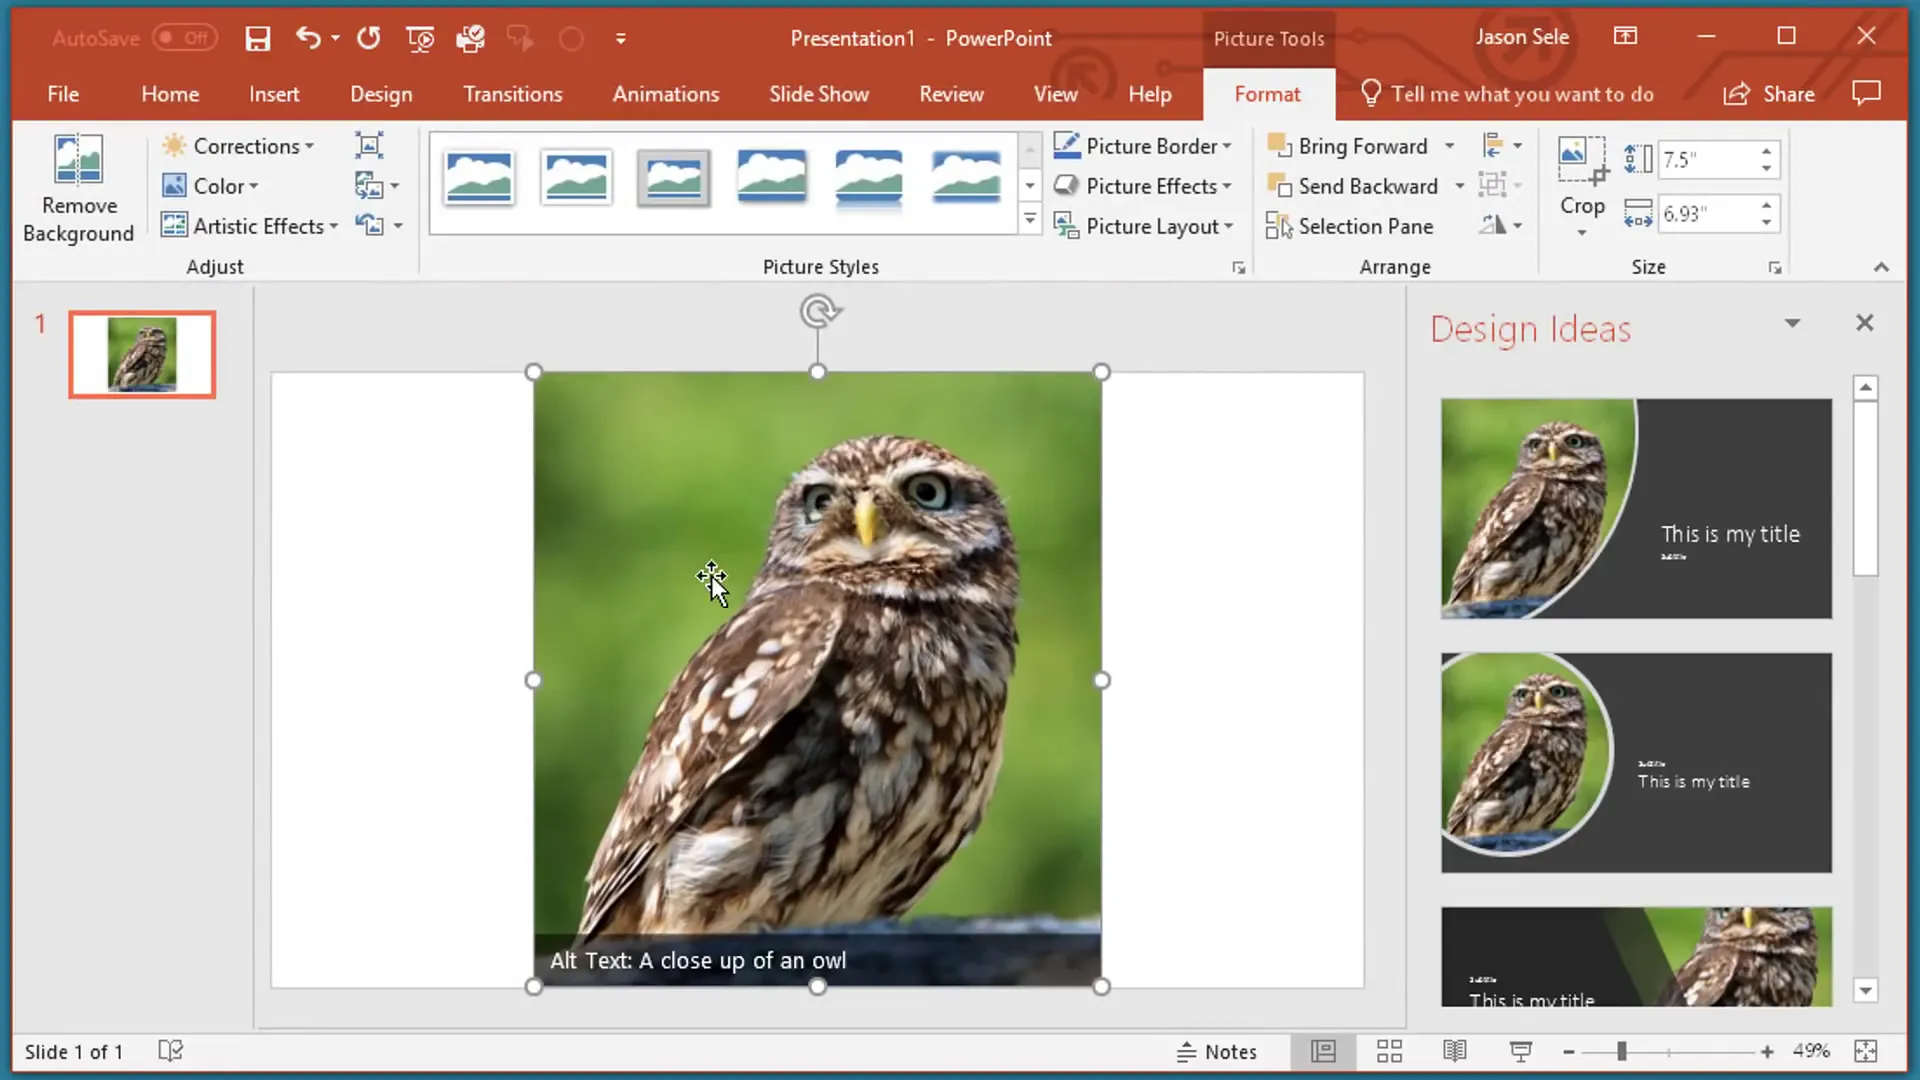This screenshot has height=1080, width=1920.
Task: Click the comments speech bubble icon
Action: pos(1866,93)
